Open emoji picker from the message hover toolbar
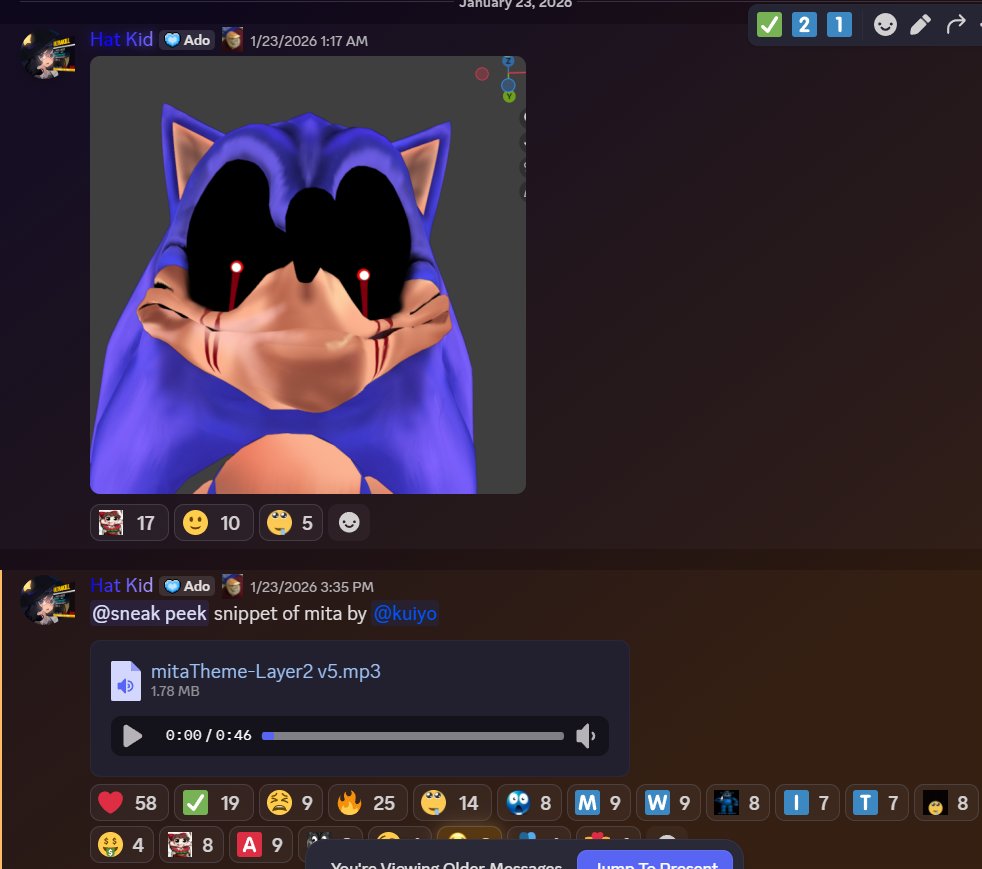This screenshot has width=982, height=869. point(885,25)
